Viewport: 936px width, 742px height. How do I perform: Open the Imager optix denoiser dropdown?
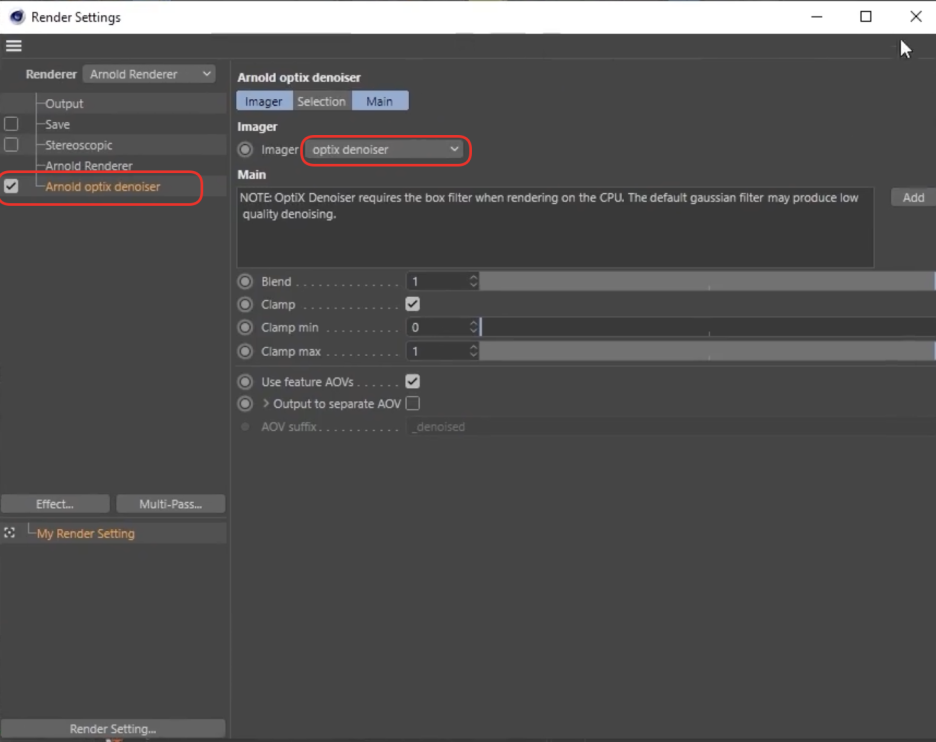coord(385,149)
